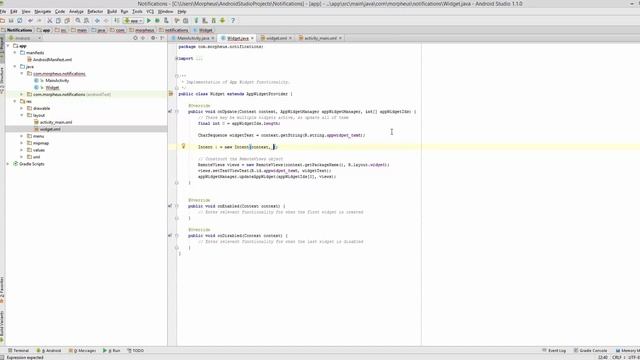The width and height of the screenshot is (640, 360).
Task: Click the Copy icon in toolbar
Action: point(58,20)
